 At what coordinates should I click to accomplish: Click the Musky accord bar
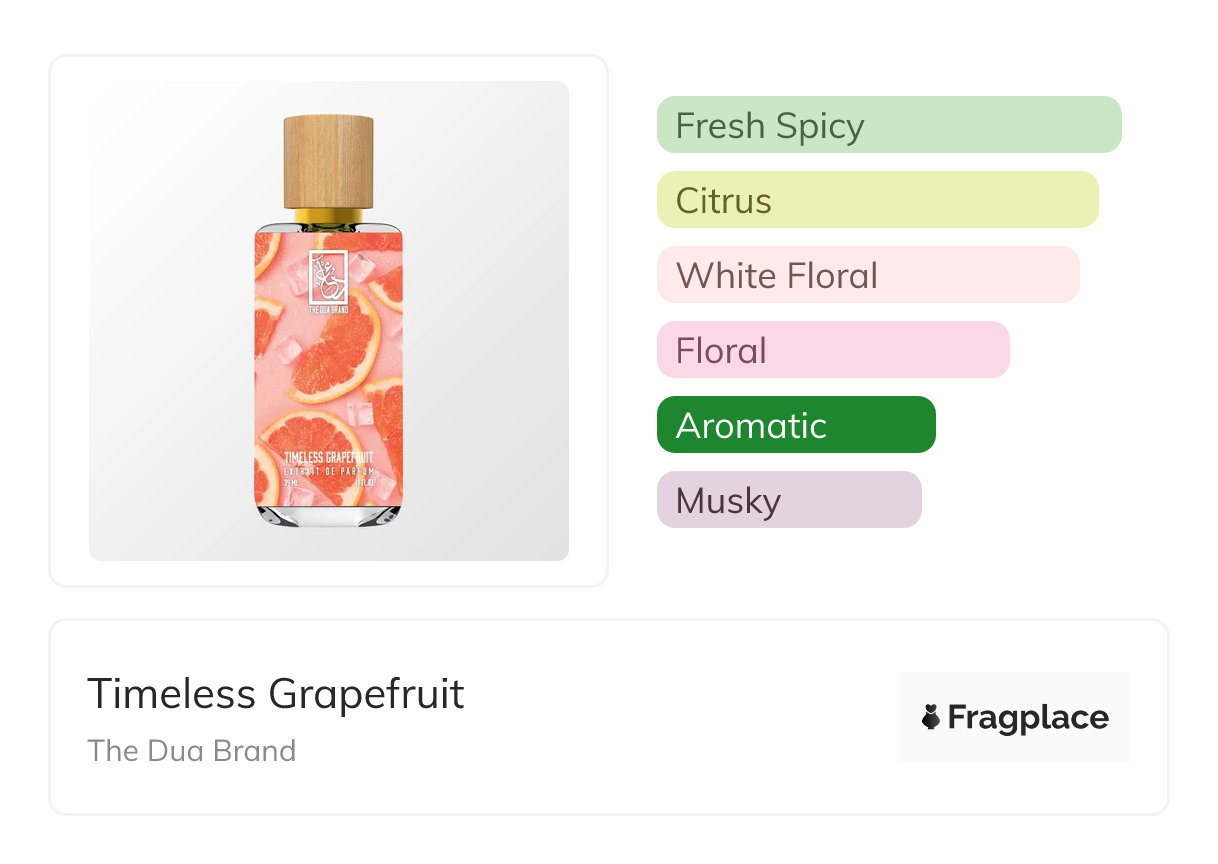pos(788,500)
